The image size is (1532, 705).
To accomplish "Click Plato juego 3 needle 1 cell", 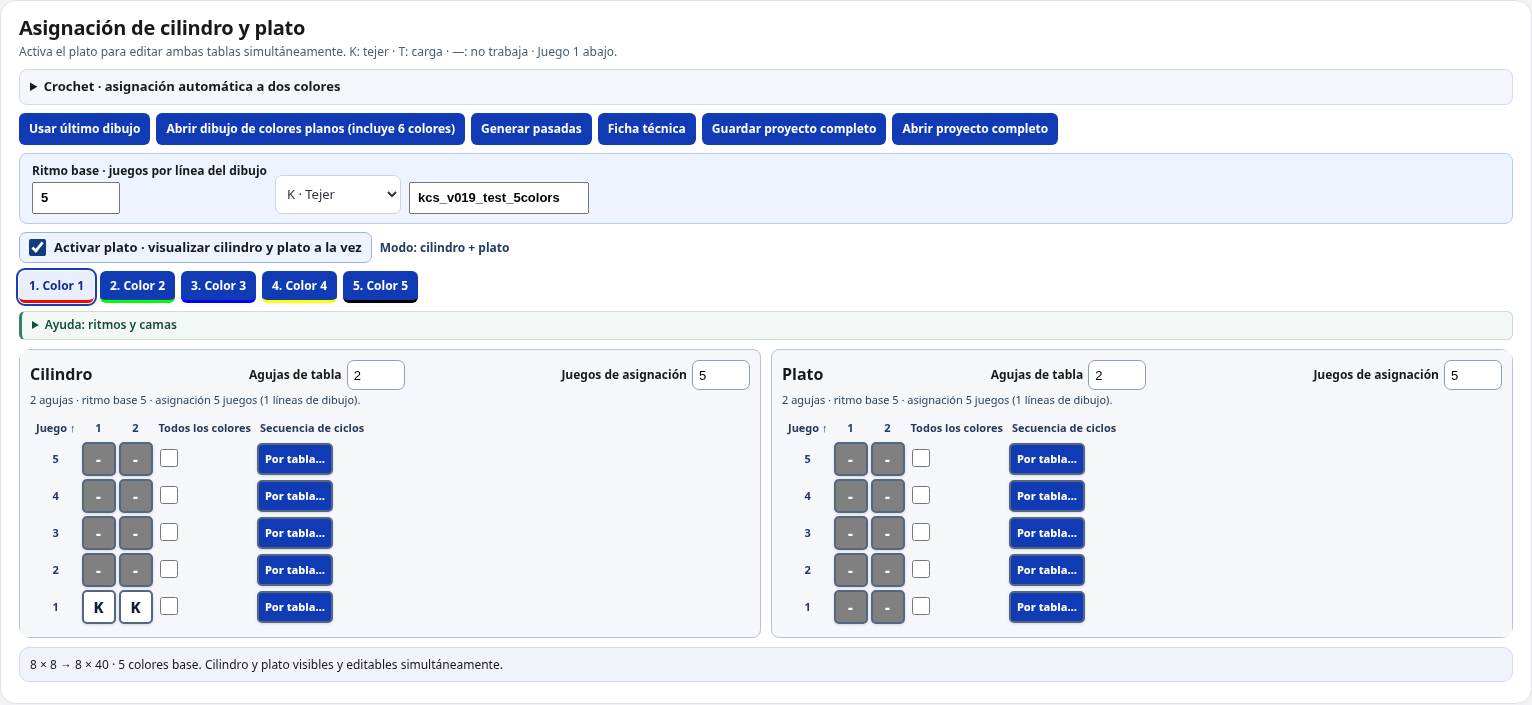I will 851,533.
